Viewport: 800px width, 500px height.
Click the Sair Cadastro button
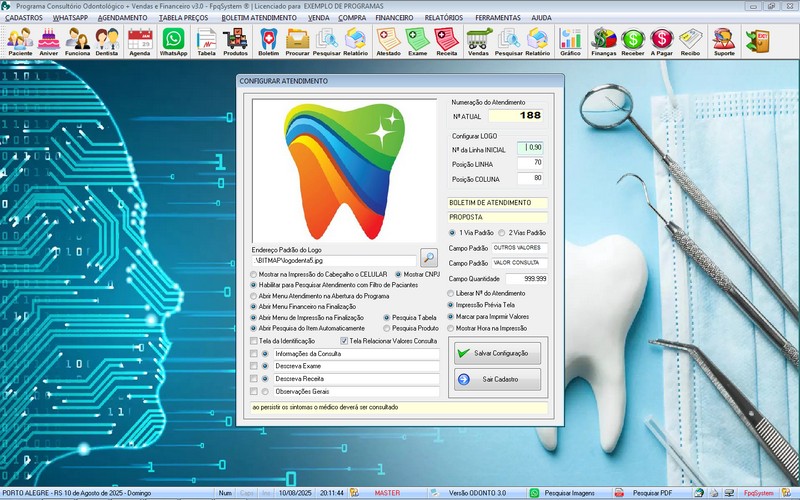pyautogui.click(x=497, y=379)
